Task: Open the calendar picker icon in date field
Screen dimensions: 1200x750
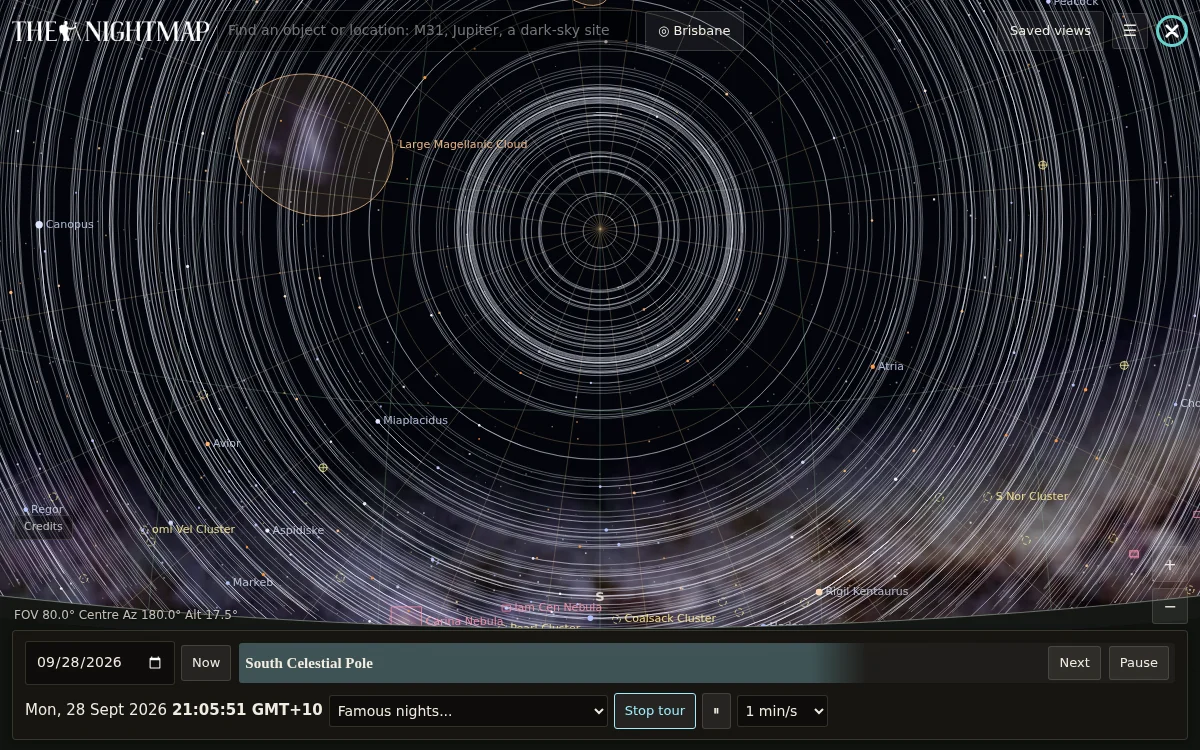Action: [155, 663]
